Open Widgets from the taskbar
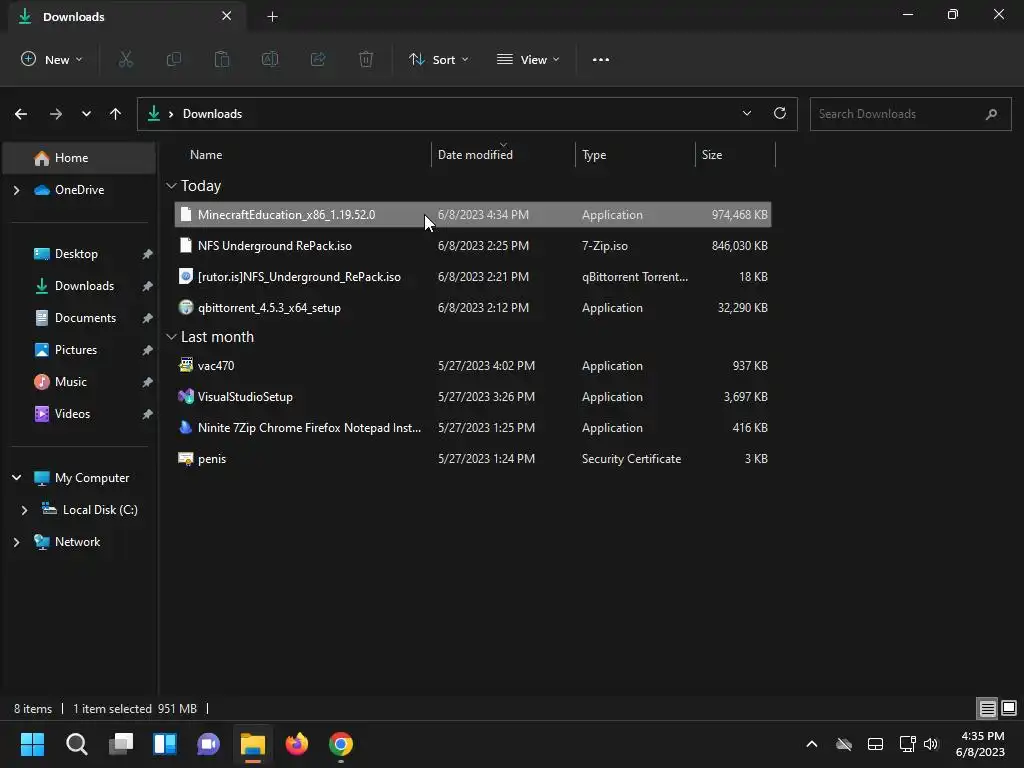1024x768 pixels. 165,744
